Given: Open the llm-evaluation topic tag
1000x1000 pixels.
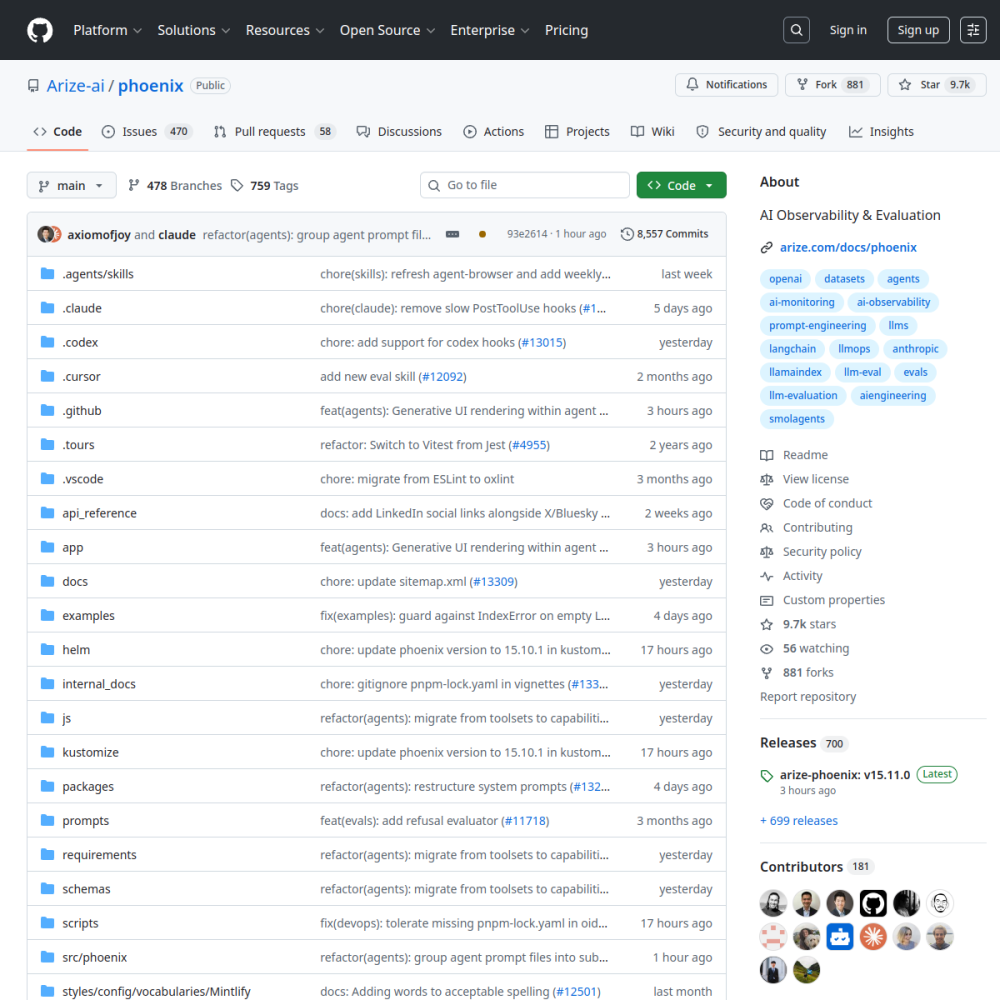Looking at the screenshot, I should 803,395.
